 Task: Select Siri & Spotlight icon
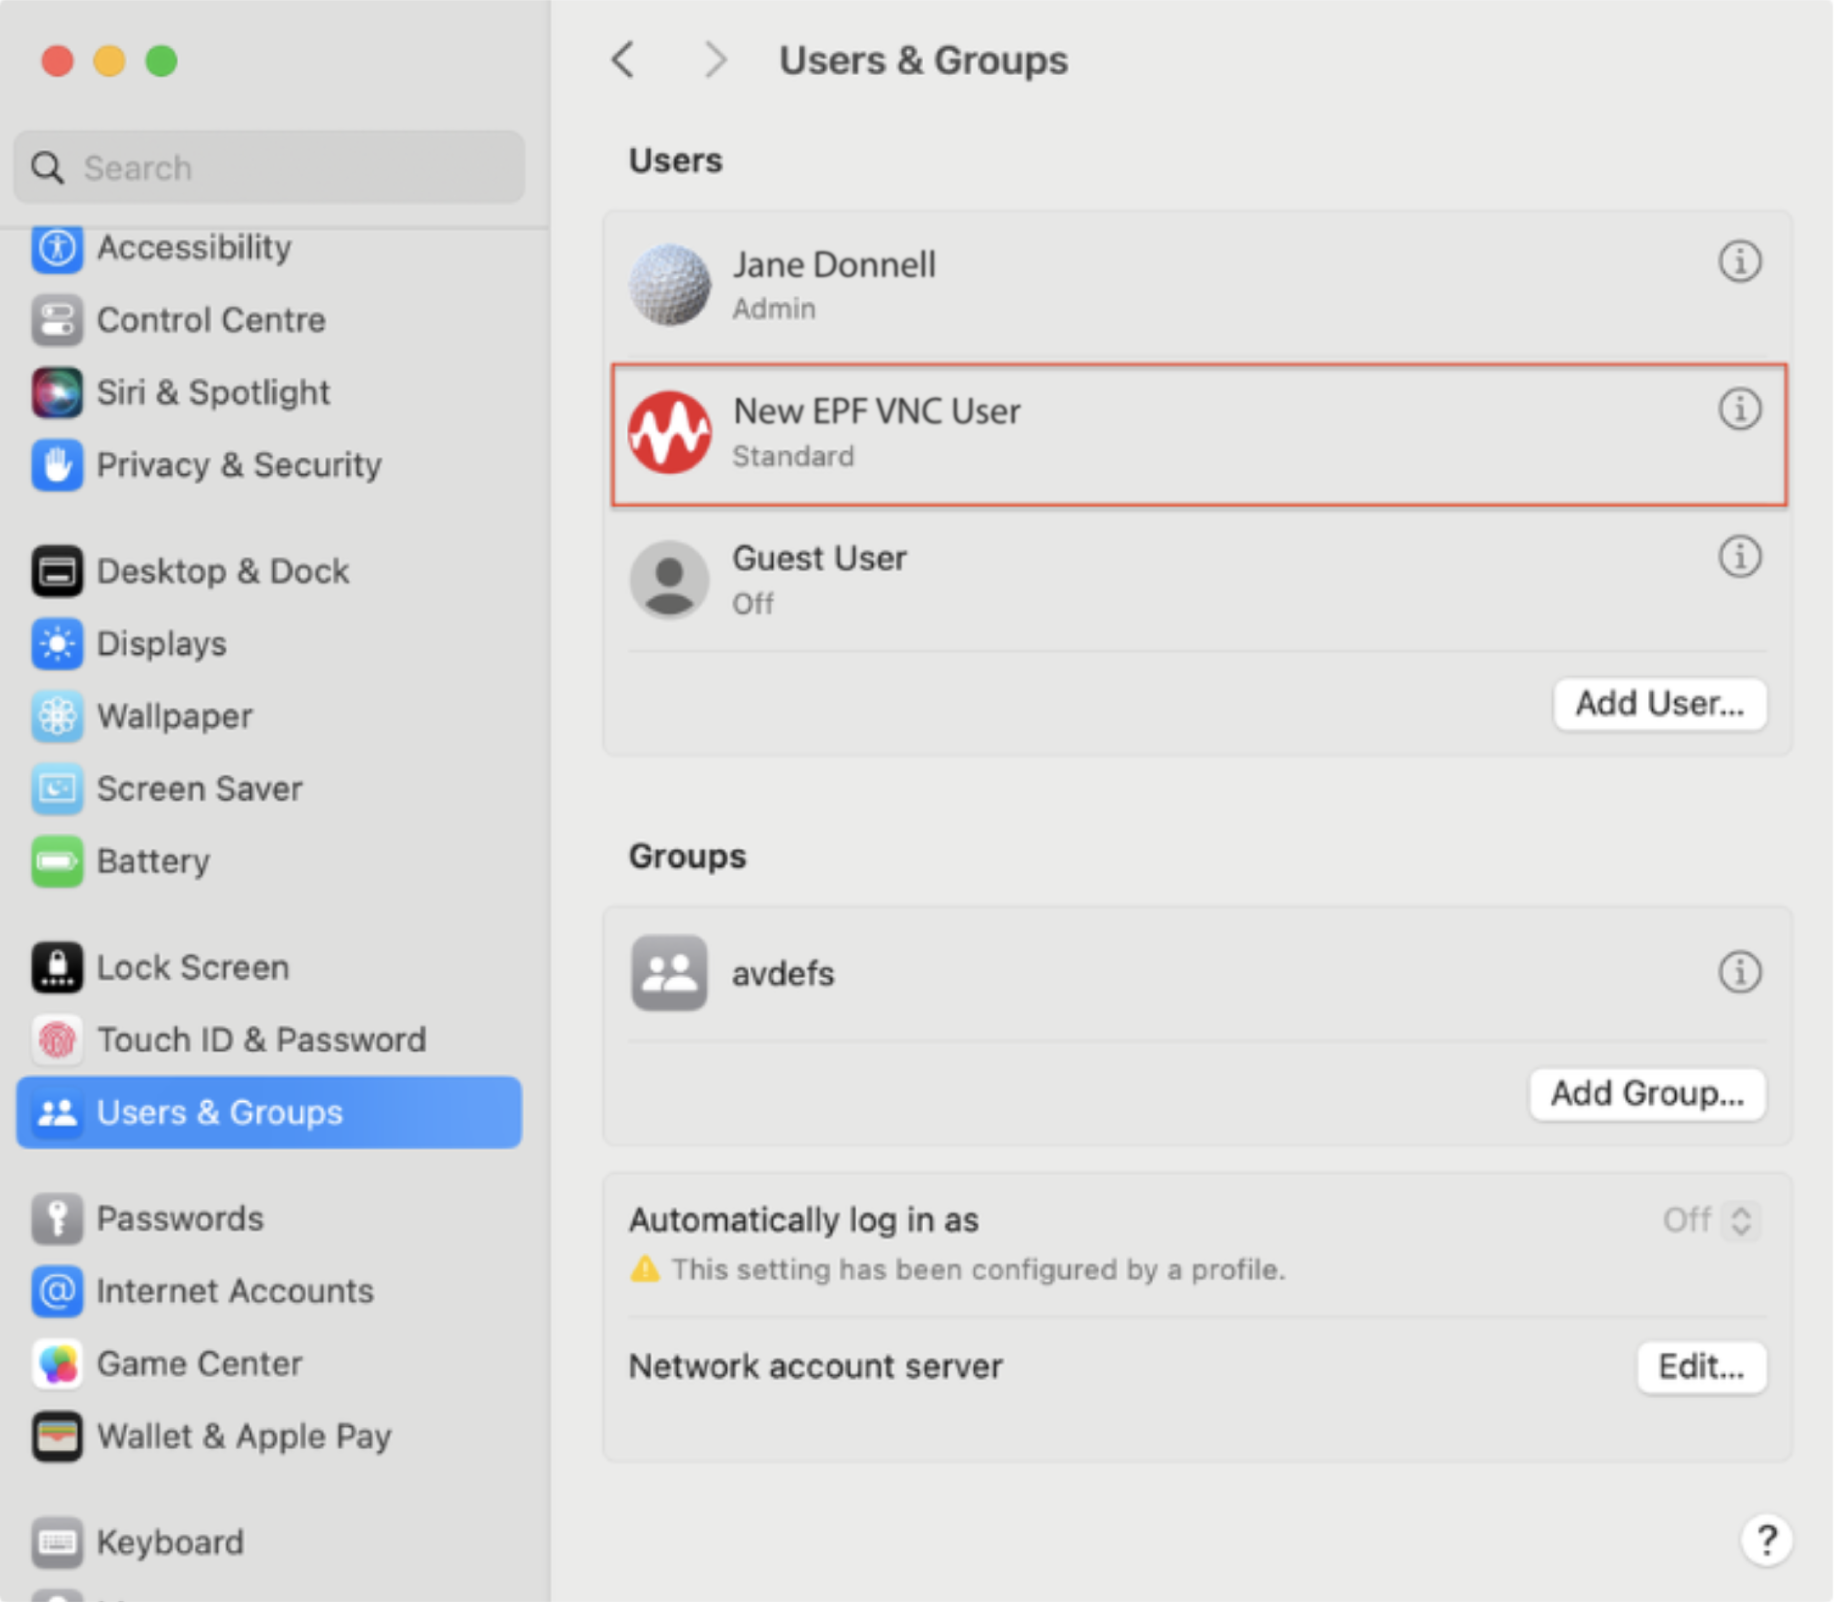pos(57,392)
